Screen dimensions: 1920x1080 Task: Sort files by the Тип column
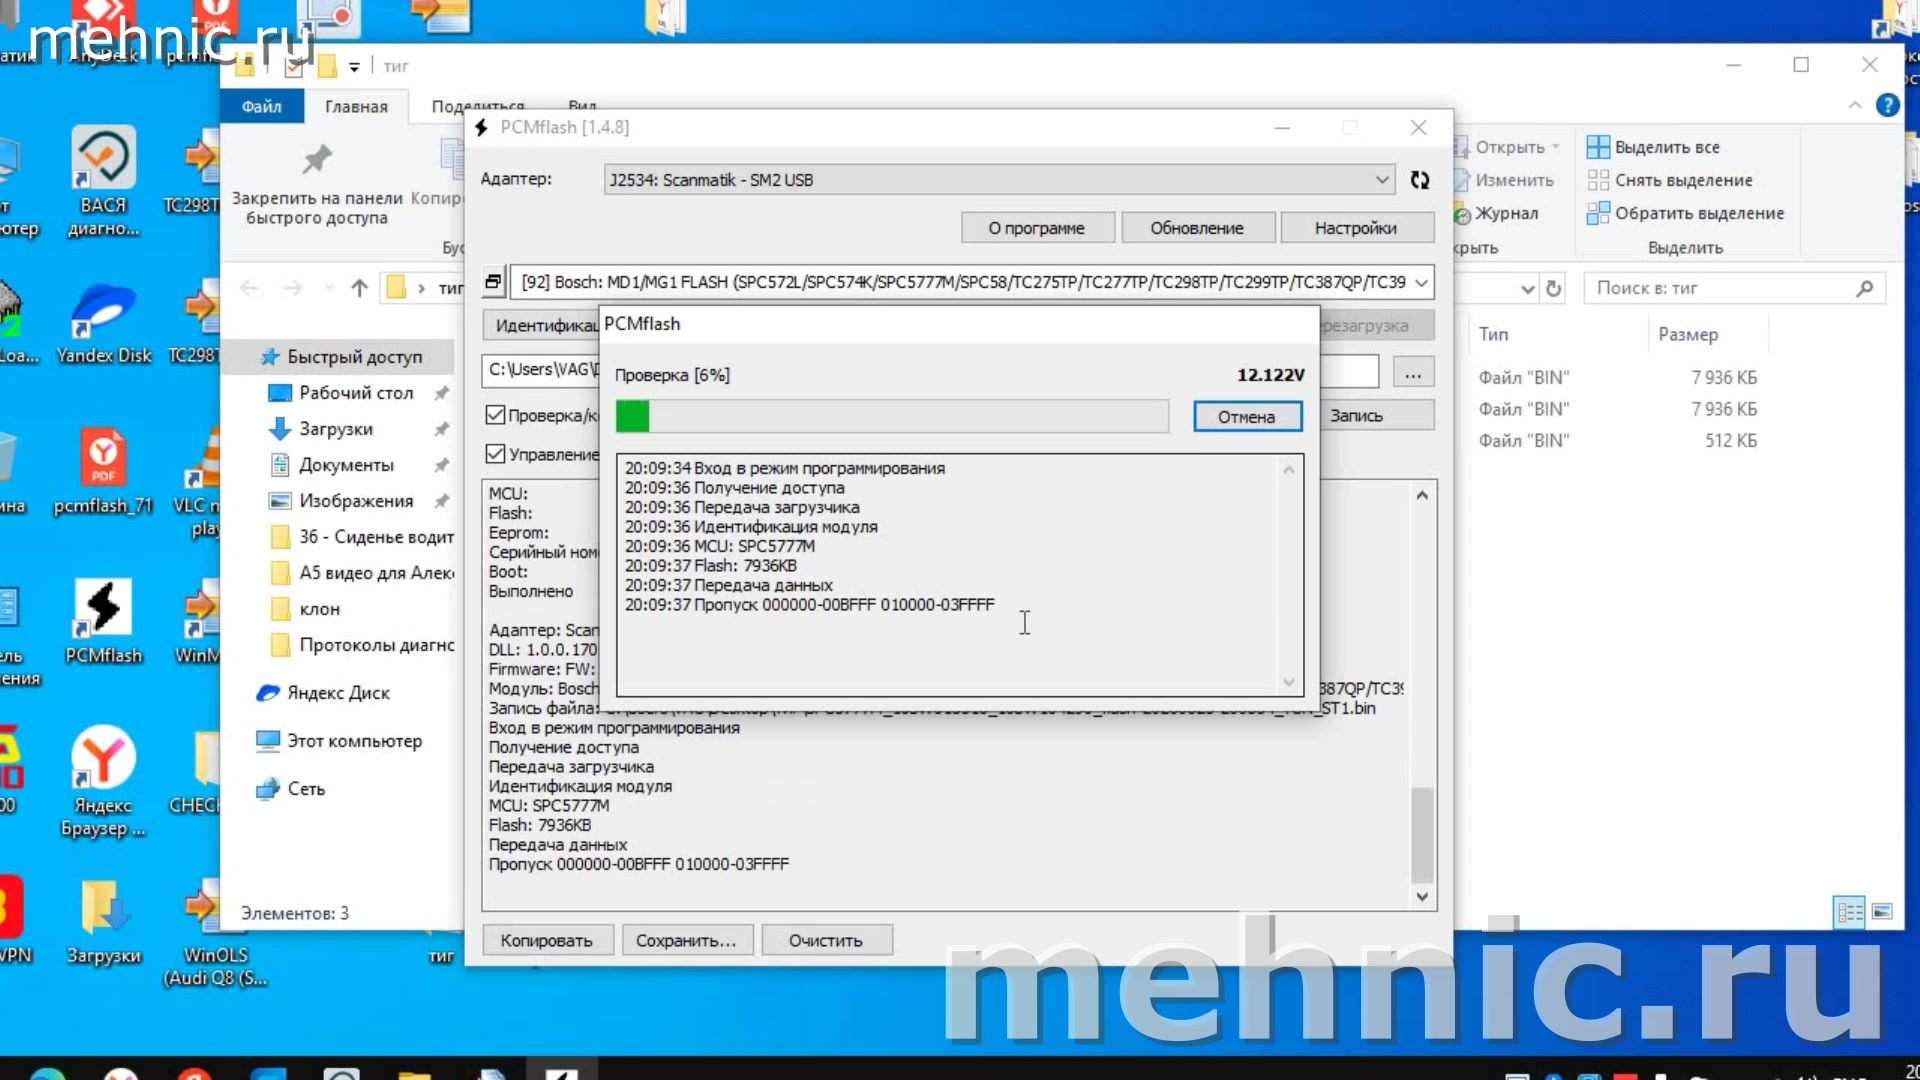(x=1494, y=334)
